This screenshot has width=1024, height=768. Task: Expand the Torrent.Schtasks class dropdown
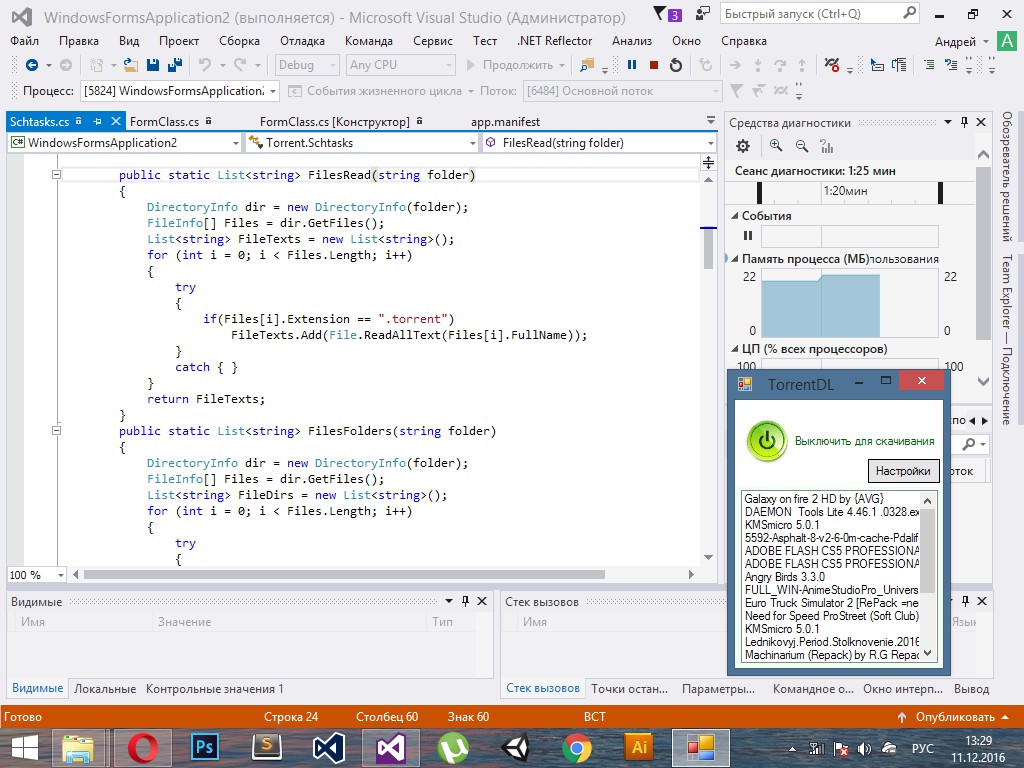click(x=471, y=143)
